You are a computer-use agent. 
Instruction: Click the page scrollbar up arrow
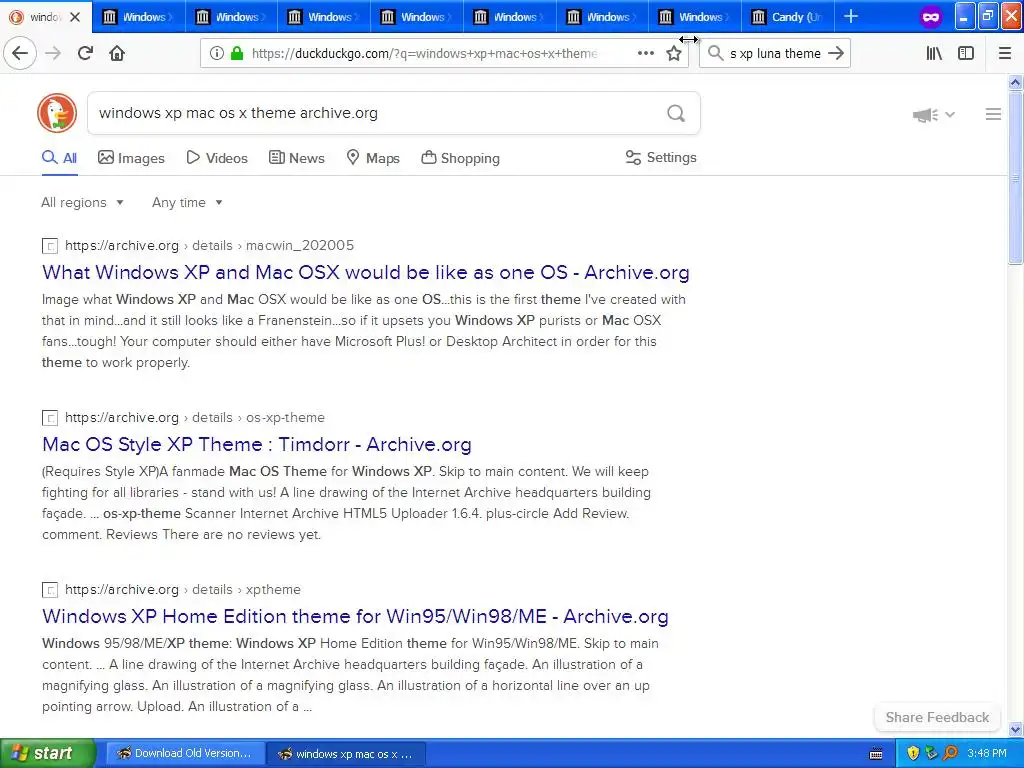[x=1015, y=82]
